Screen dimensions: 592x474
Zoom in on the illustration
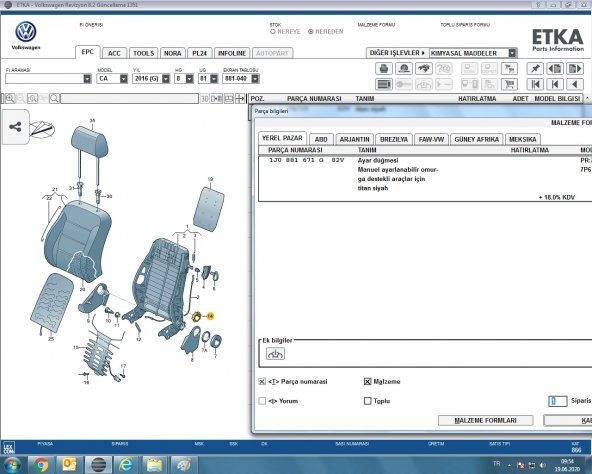pyautogui.click(x=10, y=99)
